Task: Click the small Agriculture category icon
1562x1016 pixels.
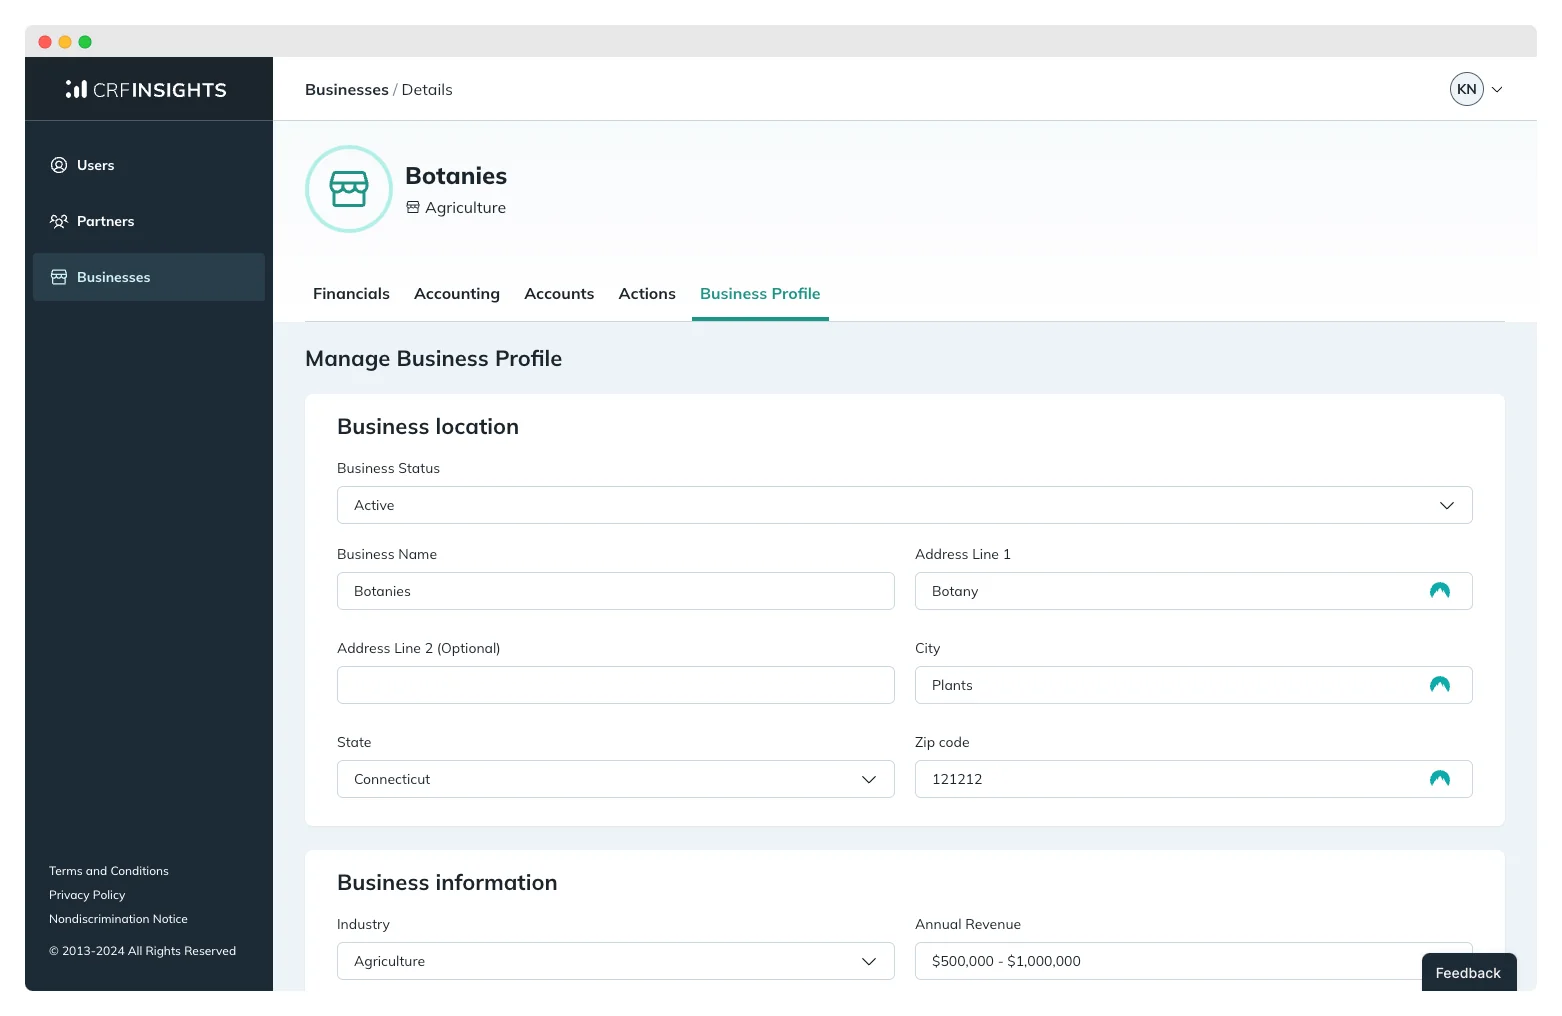Action: (x=413, y=207)
